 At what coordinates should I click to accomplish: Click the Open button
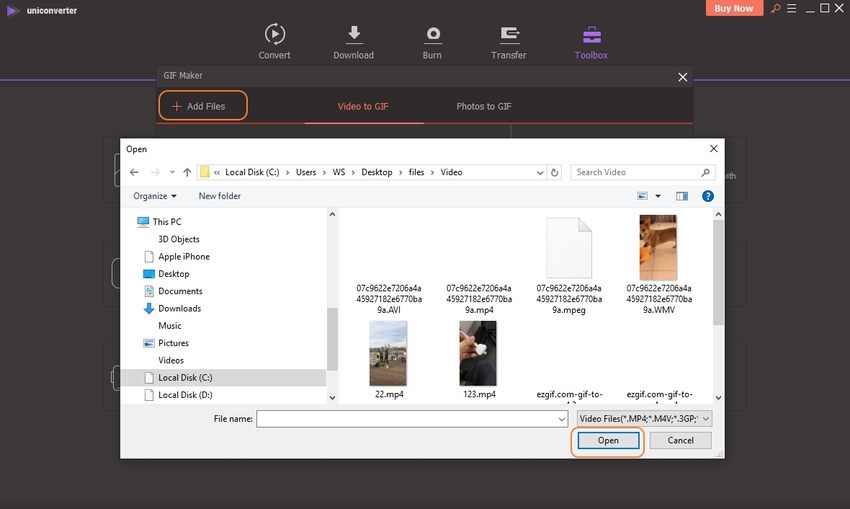608,440
